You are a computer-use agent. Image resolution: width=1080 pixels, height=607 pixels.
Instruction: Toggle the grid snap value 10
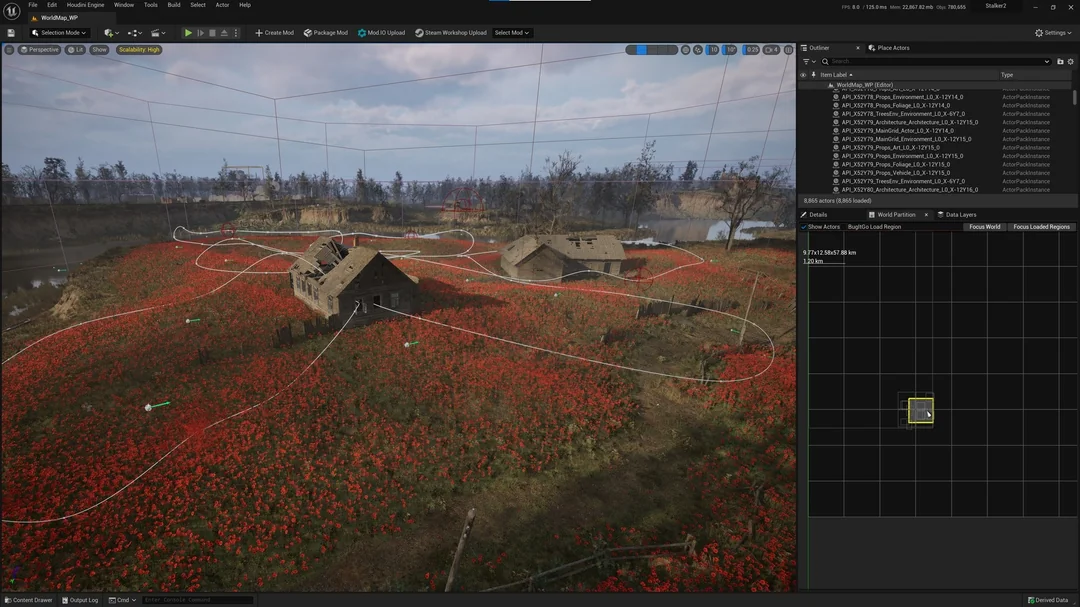click(x=713, y=49)
